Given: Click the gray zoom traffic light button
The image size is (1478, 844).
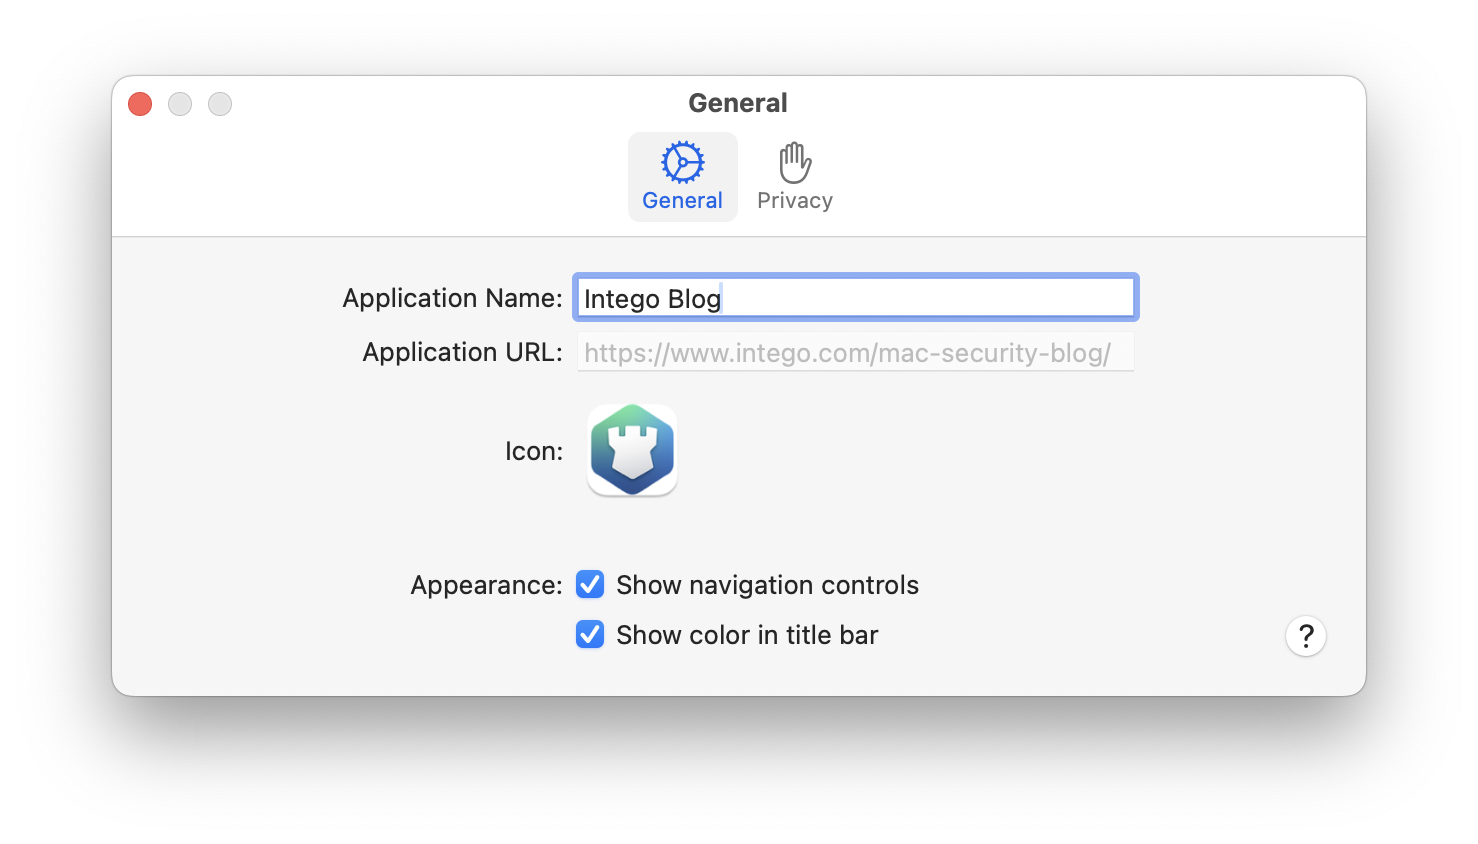Looking at the screenshot, I should [220, 103].
